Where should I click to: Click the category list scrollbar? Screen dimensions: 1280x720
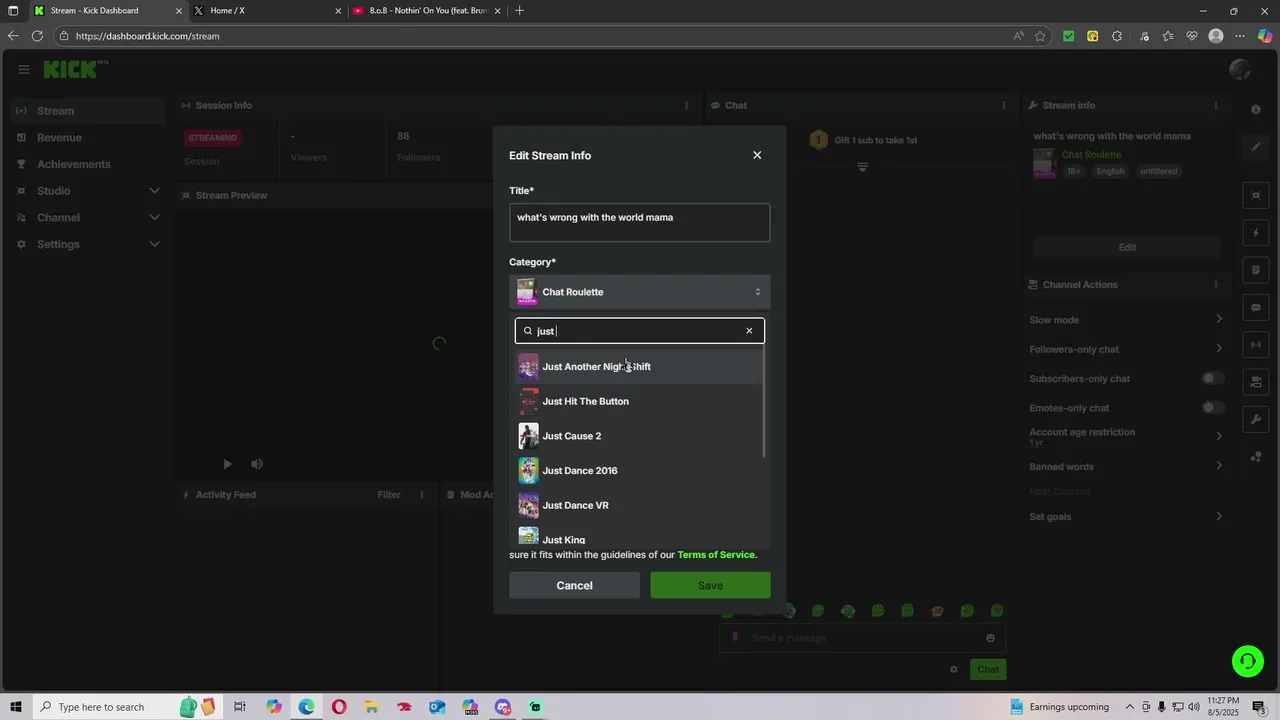764,403
